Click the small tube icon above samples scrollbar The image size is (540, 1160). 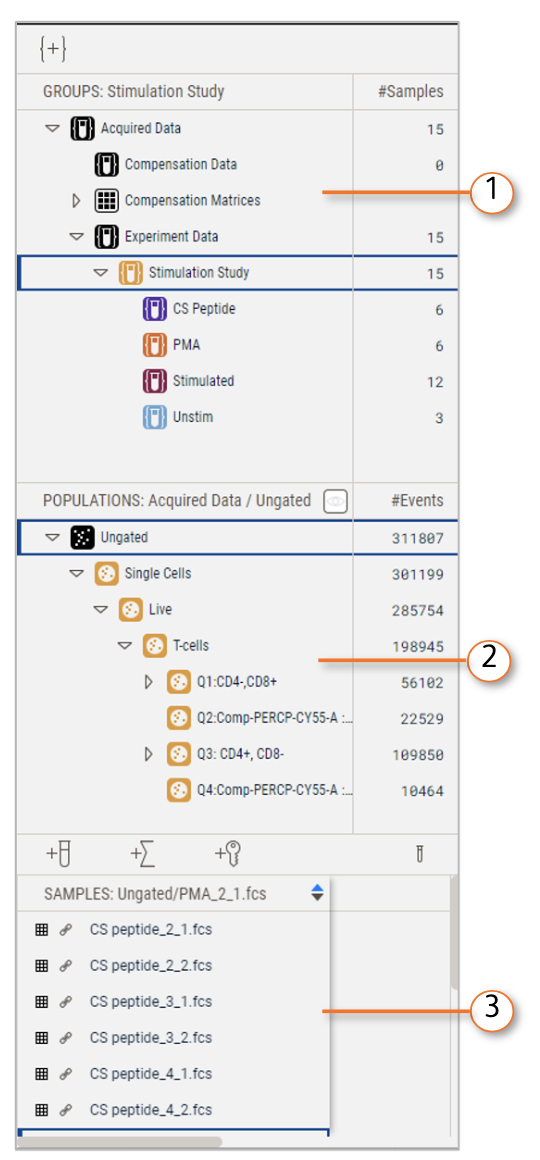419,855
